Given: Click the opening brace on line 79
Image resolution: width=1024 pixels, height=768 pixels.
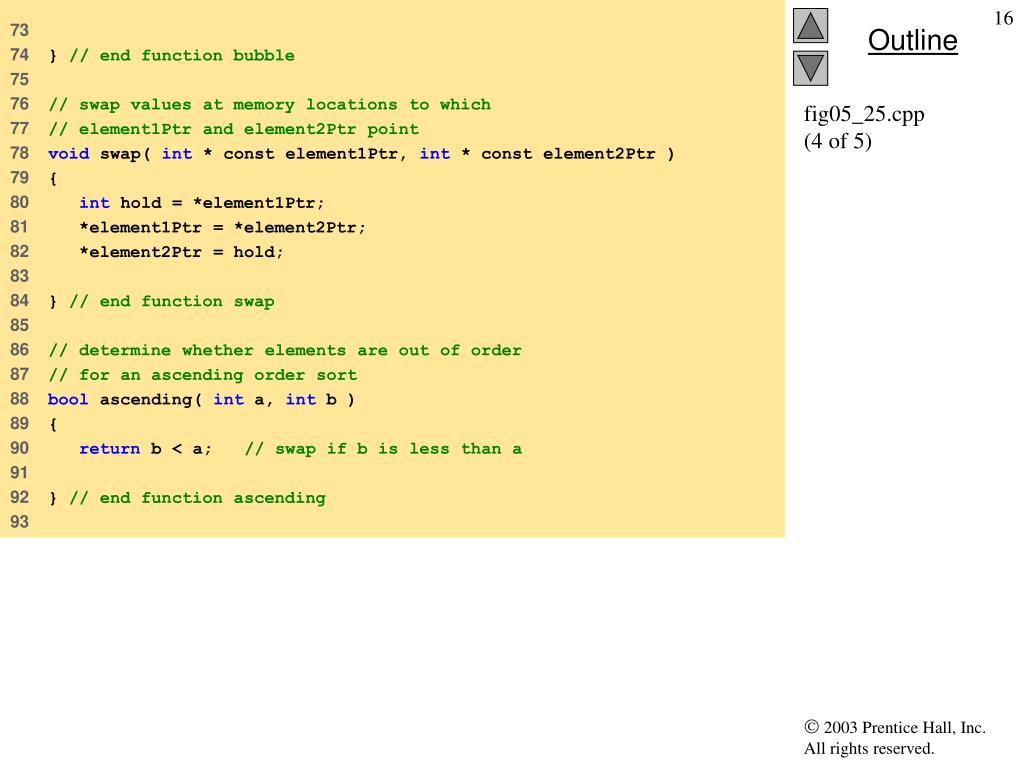Looking at the screenshot, I should [x=53, y=179].
